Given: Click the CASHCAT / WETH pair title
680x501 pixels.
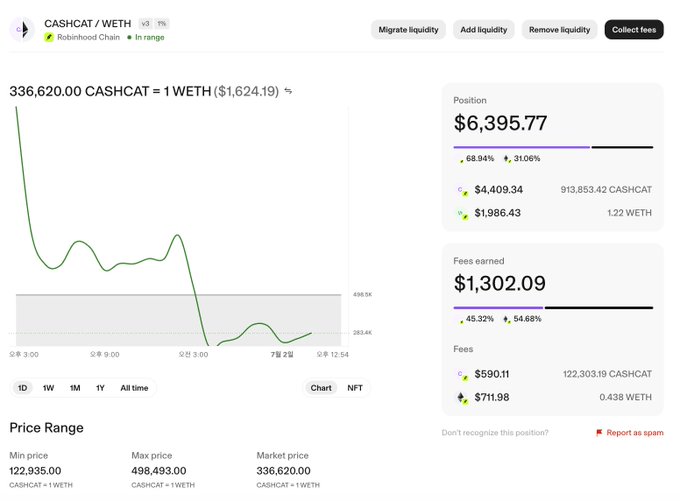Looking at the screenshot, I should pos(88,23).
